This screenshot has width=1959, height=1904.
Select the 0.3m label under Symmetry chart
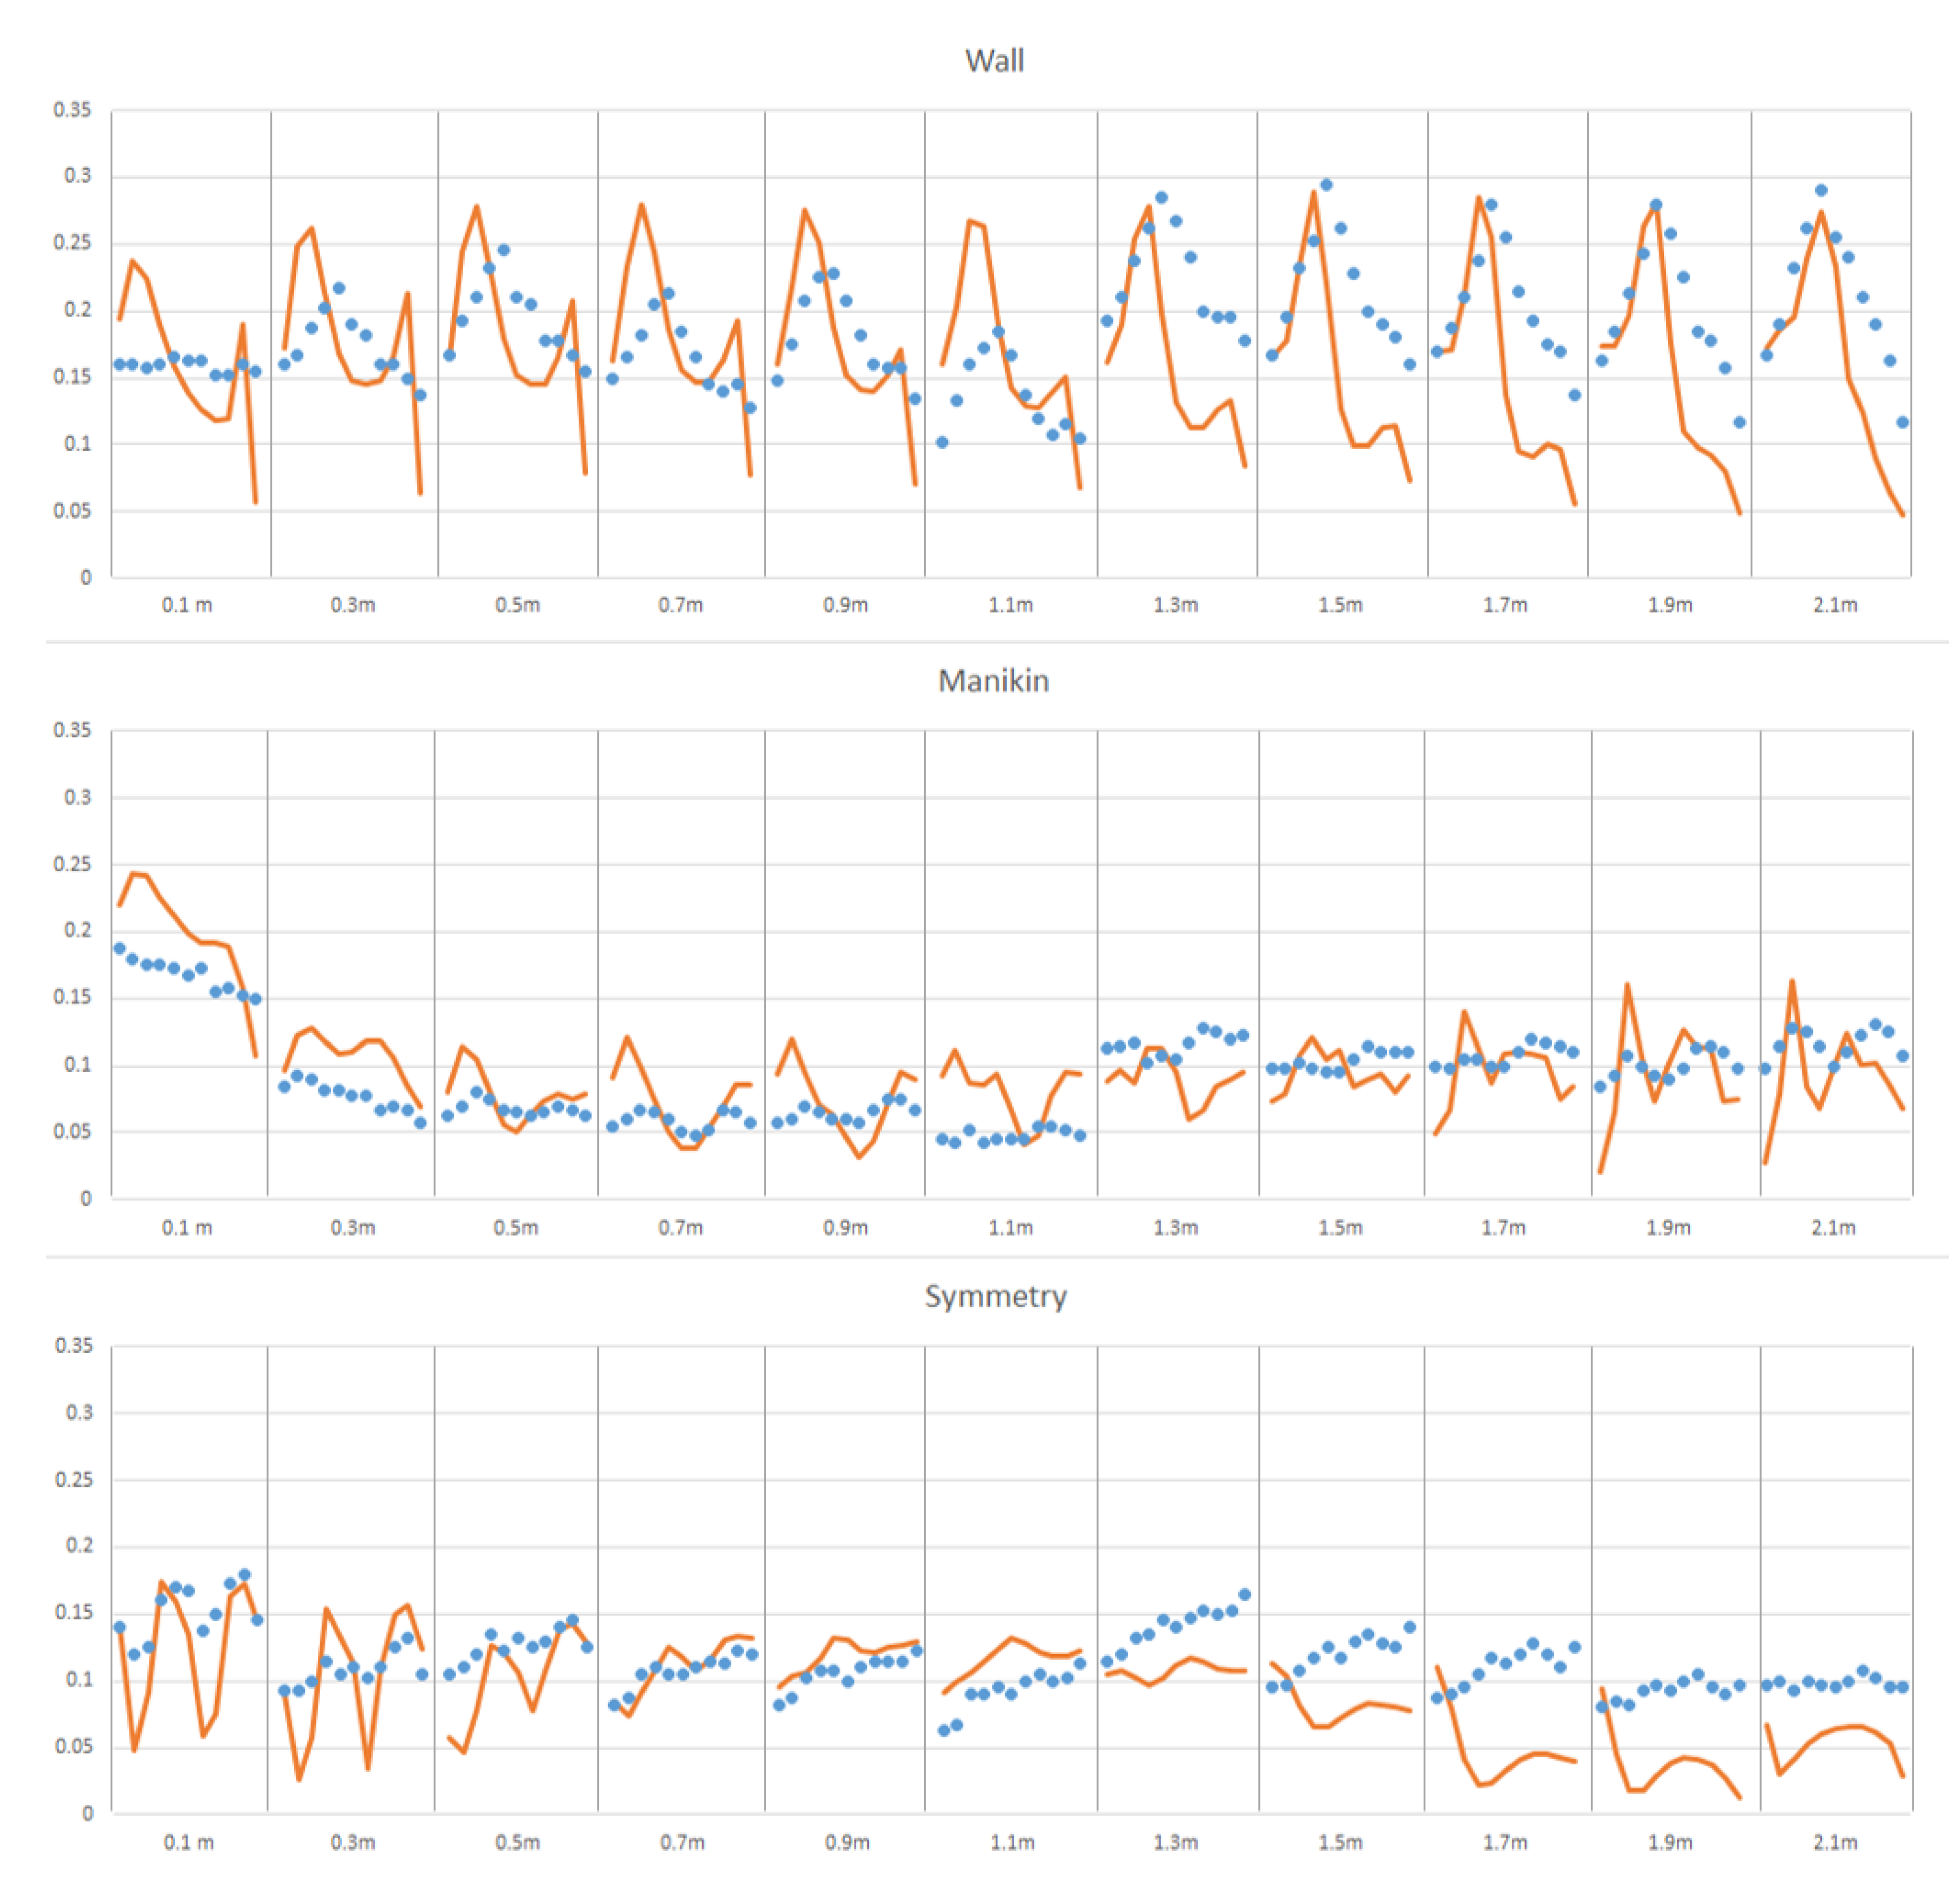[x=353, y=1842]
